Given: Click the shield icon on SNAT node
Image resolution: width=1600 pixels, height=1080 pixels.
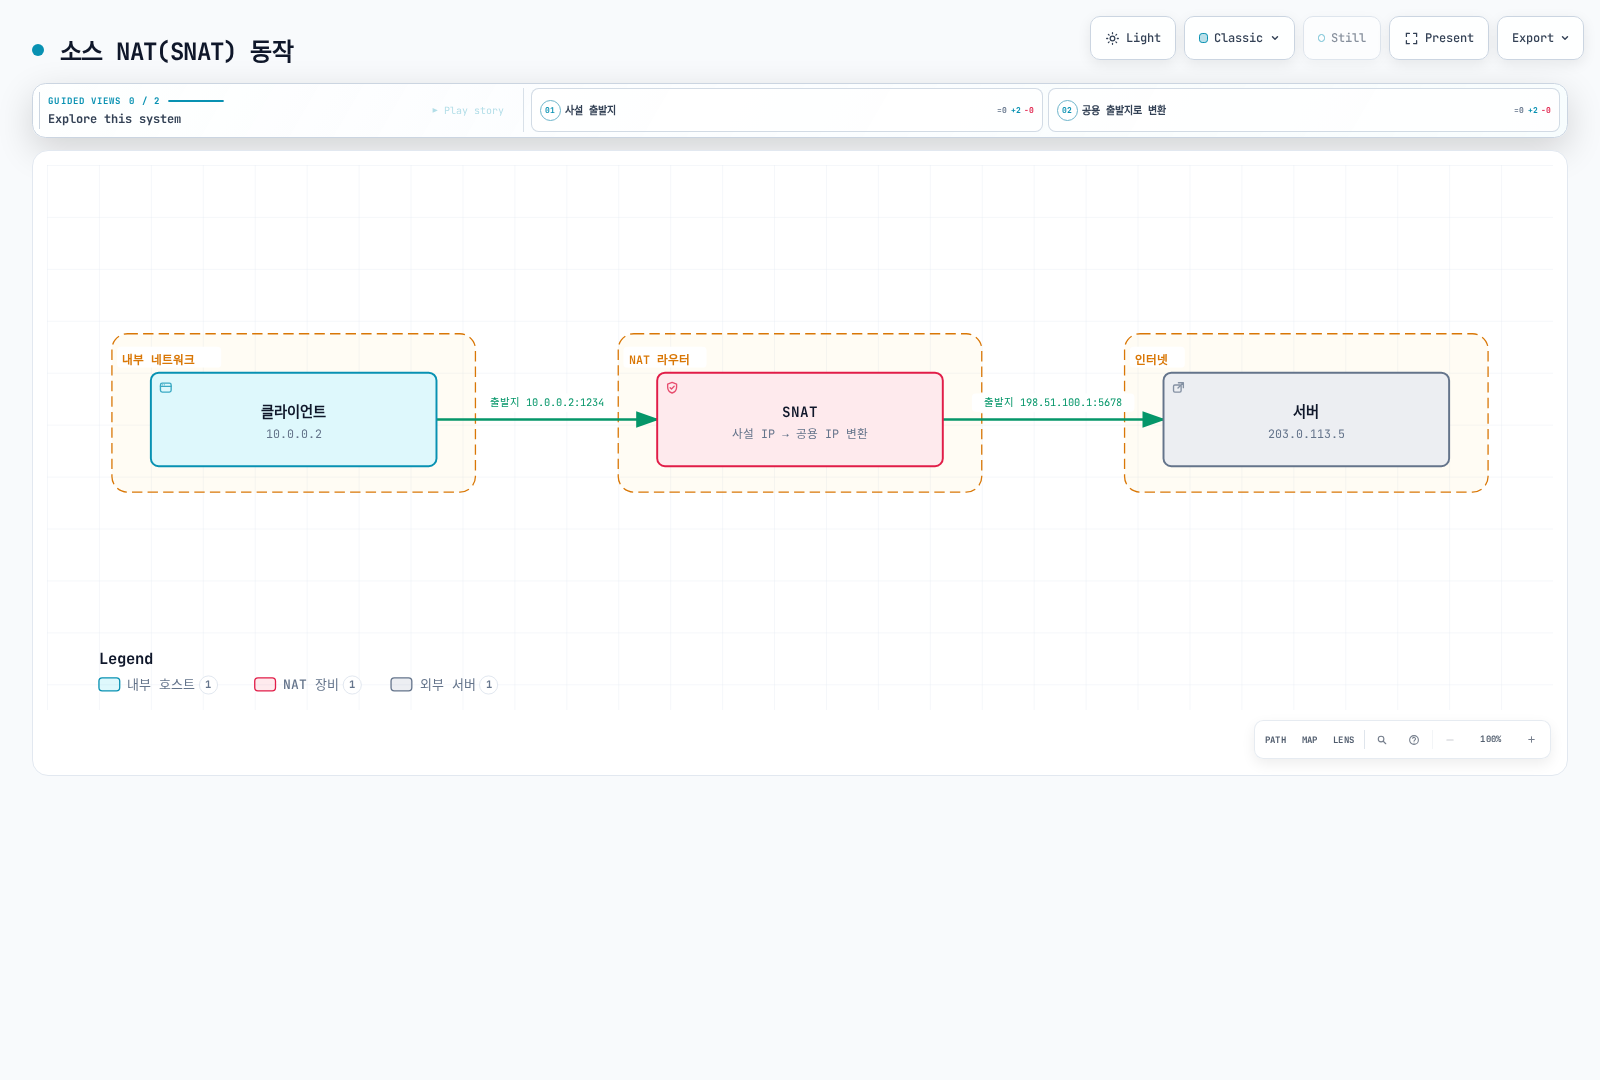Looking at the screenshot, I should [x=672, y=388].
